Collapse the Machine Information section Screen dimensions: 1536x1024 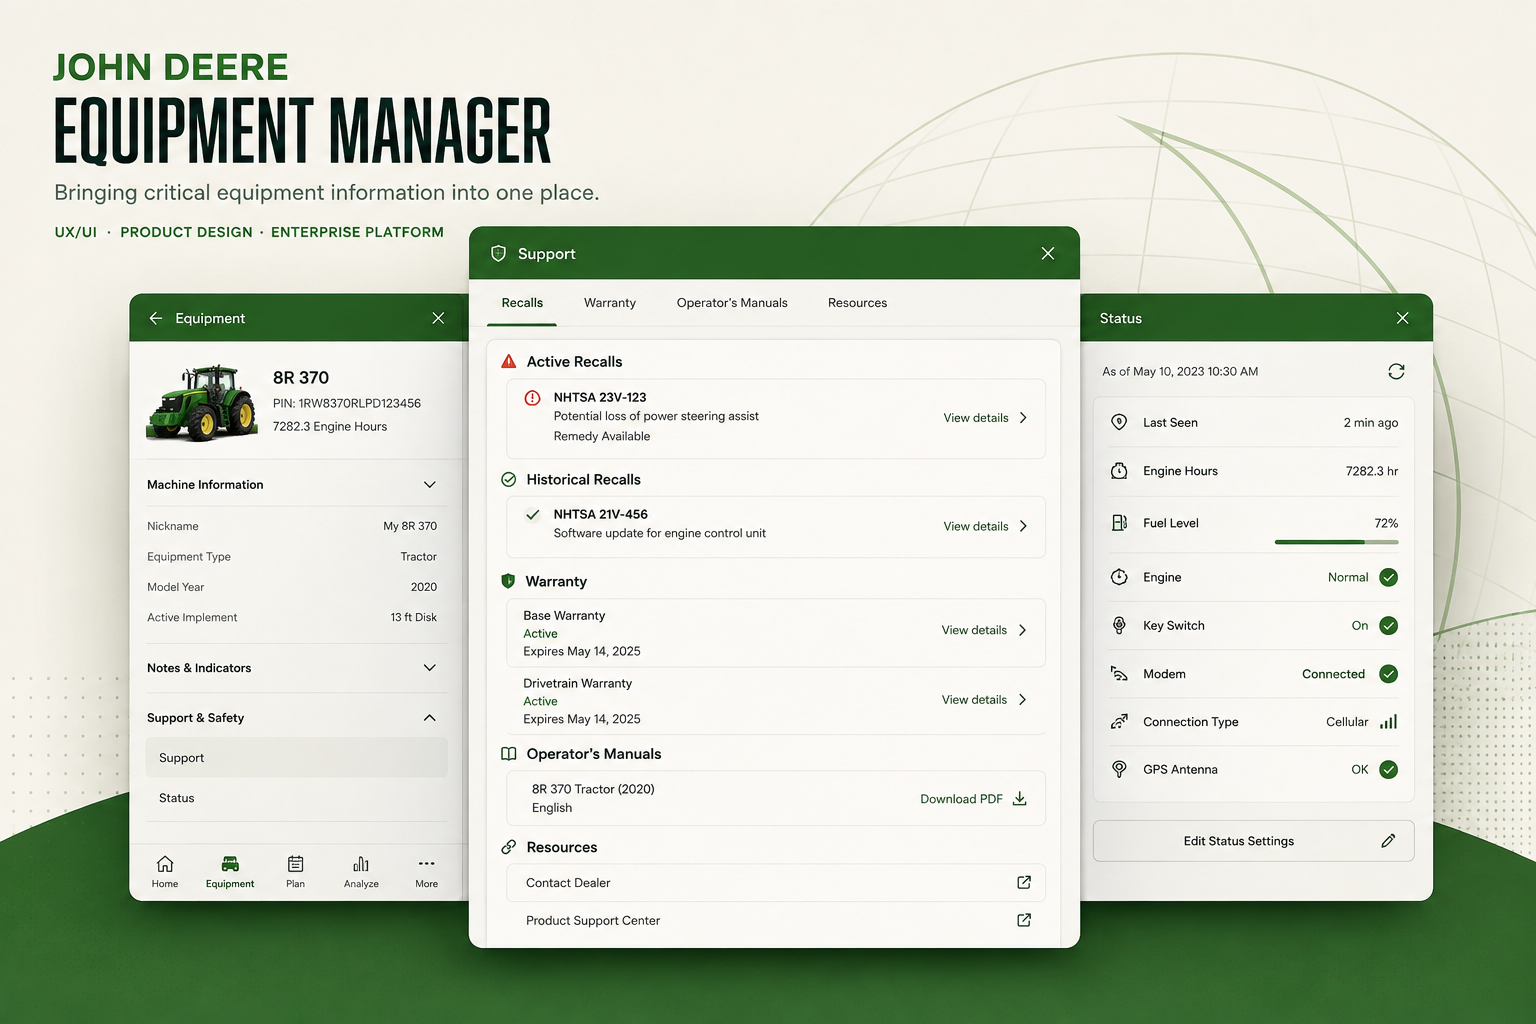click(430, 485)
